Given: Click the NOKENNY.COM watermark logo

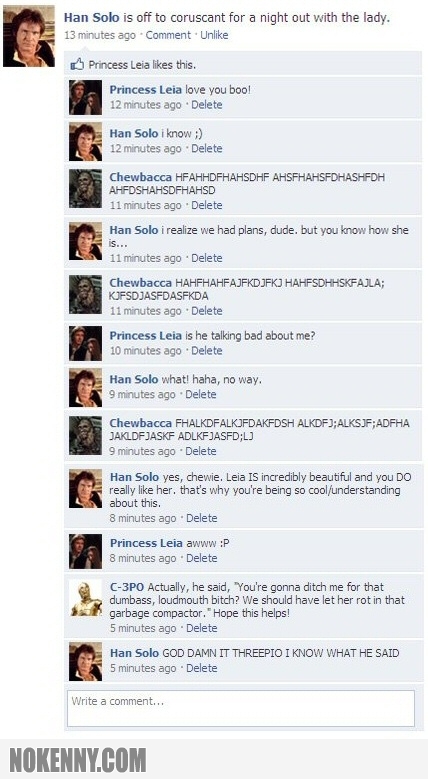Looking at the screenshot, I should [78, 760].
